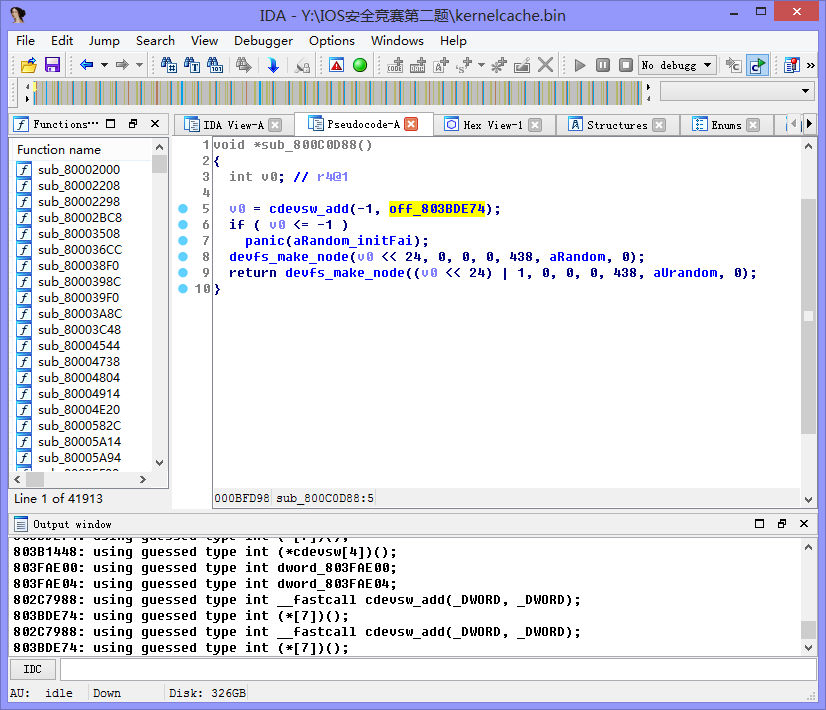This screenshot has width=826, height=710.
Task: Open a file using the folder icon
Action: pyautogui.click(x=29, y=65)
